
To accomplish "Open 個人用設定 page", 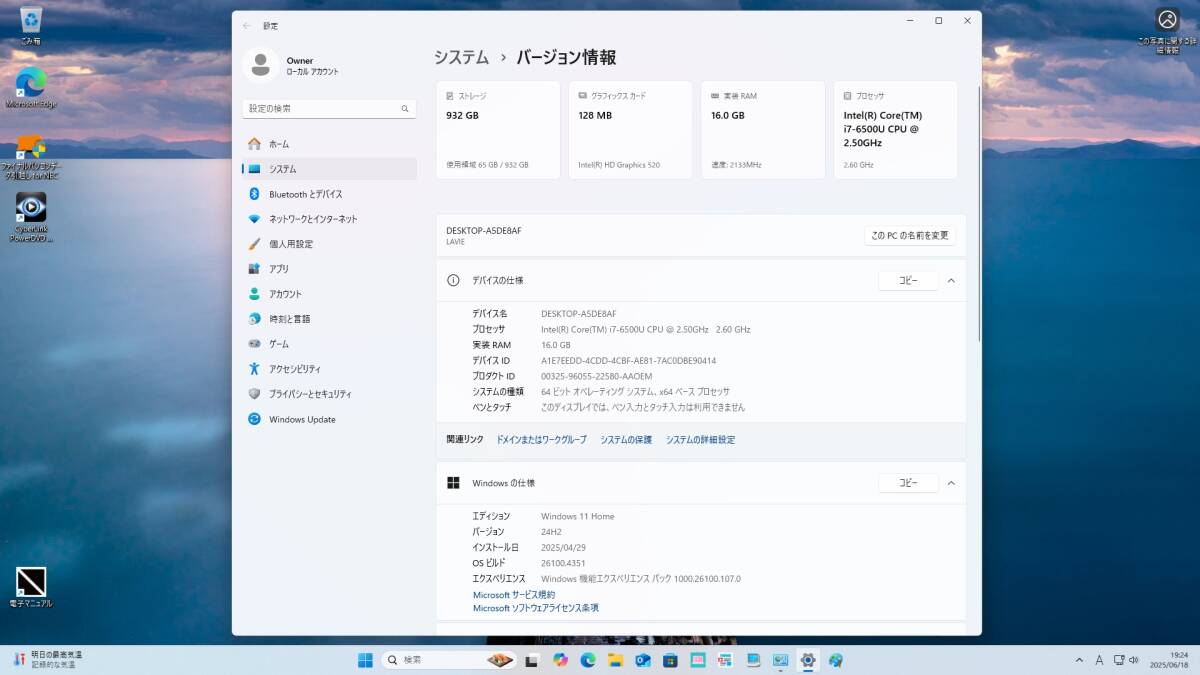I will tap(329, 244).
